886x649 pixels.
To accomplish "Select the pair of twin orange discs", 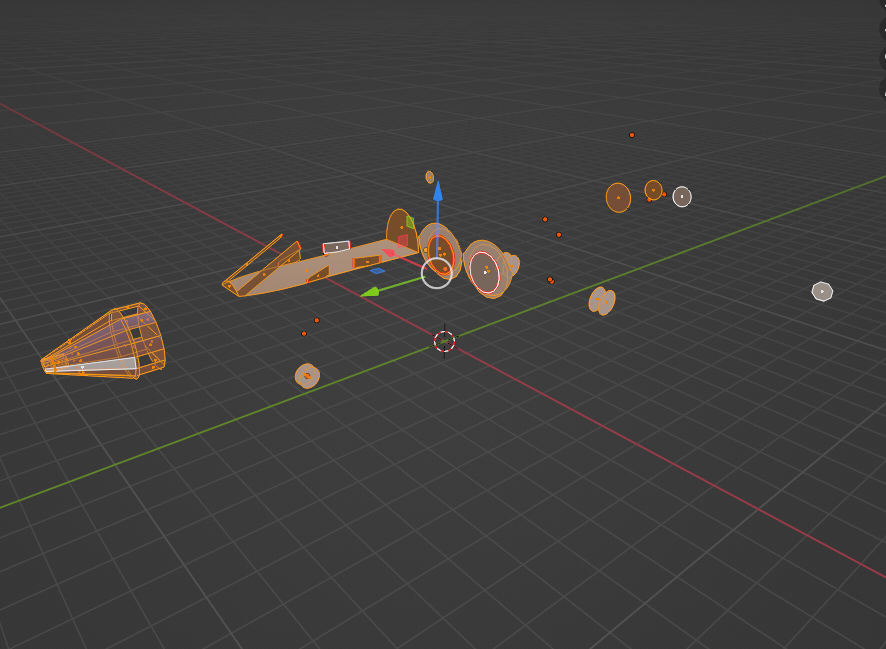I will click(x=602, y=300).
